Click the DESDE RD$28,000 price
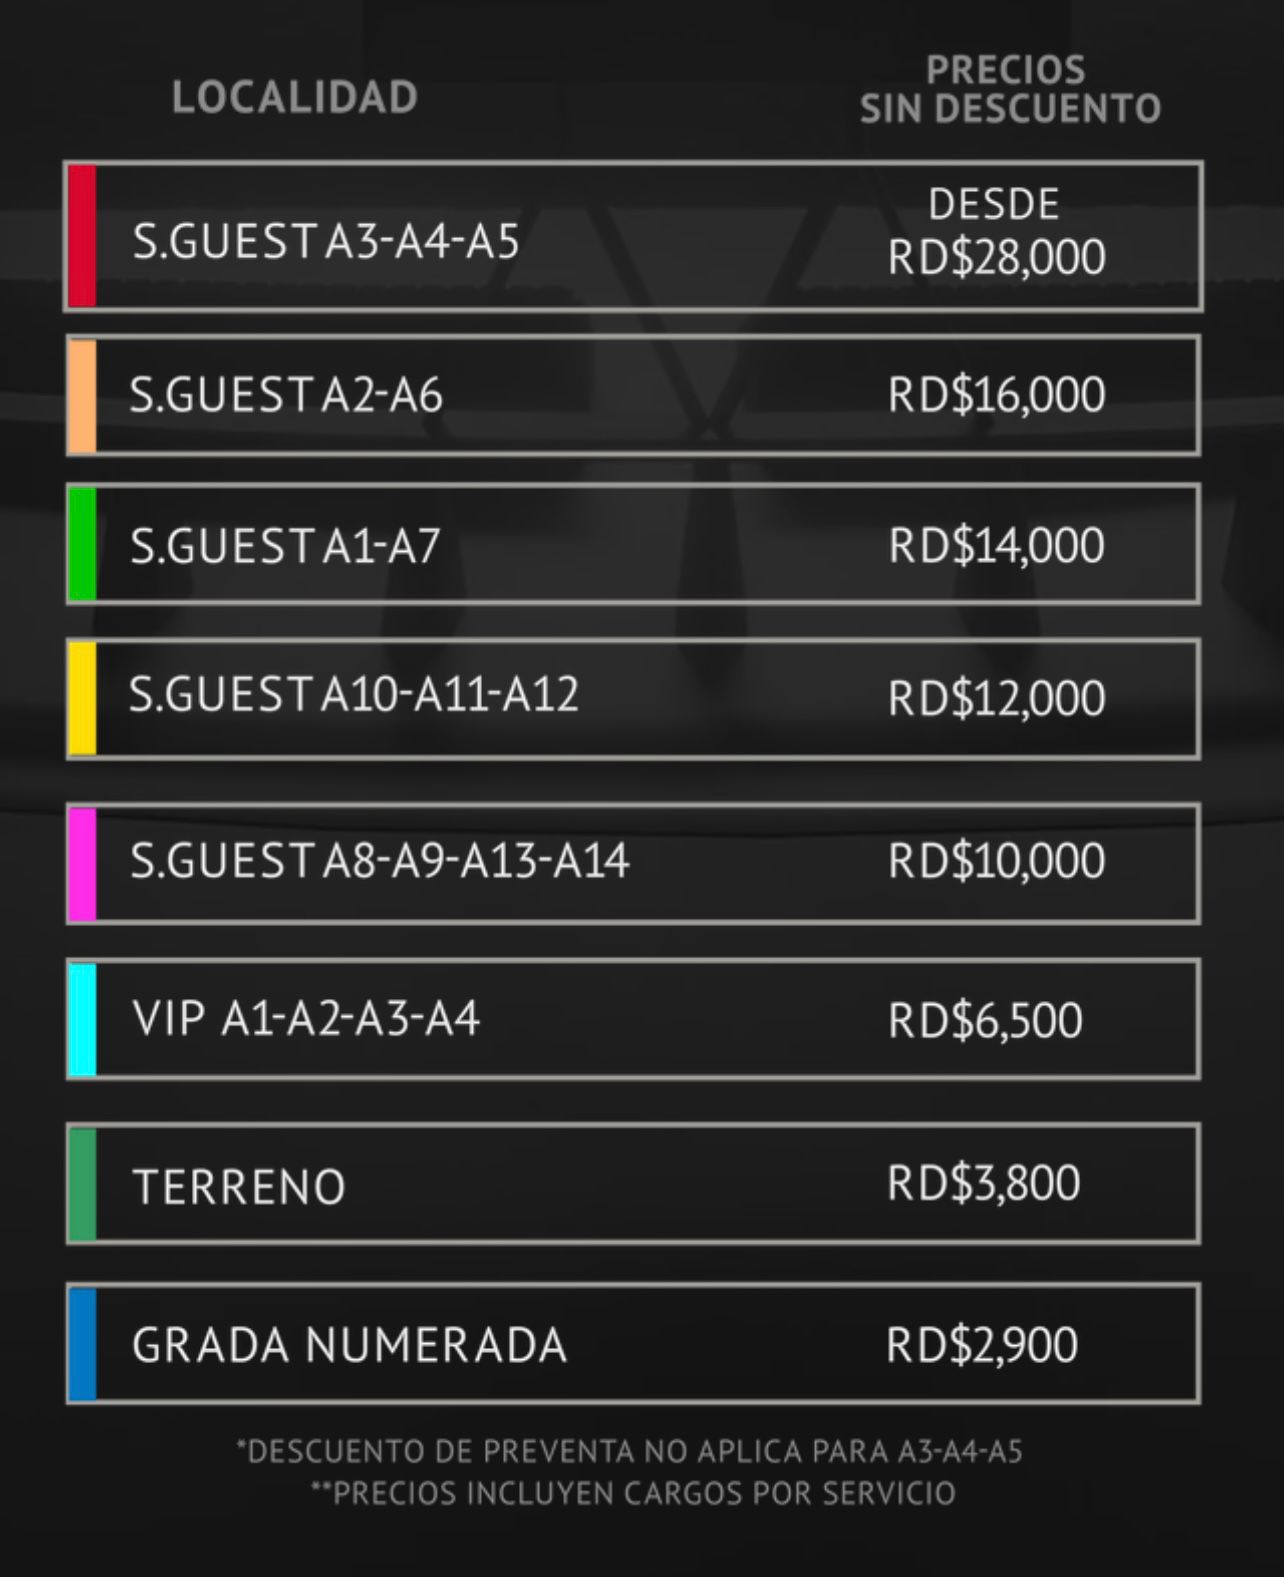This screenshot has height=1577, width=1284. (996, 234)
